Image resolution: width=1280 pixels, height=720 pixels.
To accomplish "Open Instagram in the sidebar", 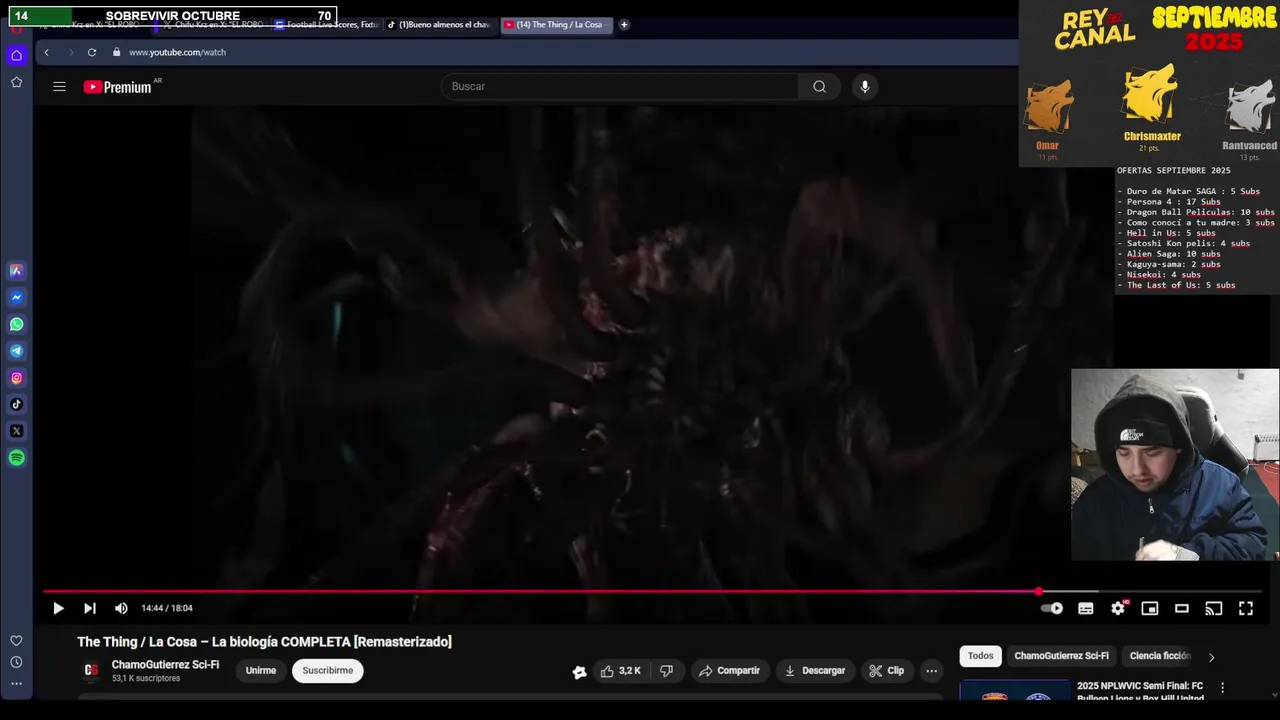I will pos(16,378).
